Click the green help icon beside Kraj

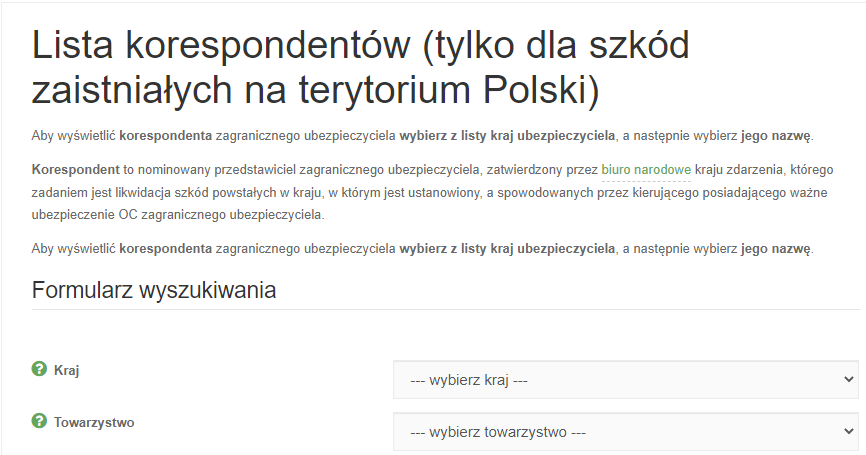[39, 369]
